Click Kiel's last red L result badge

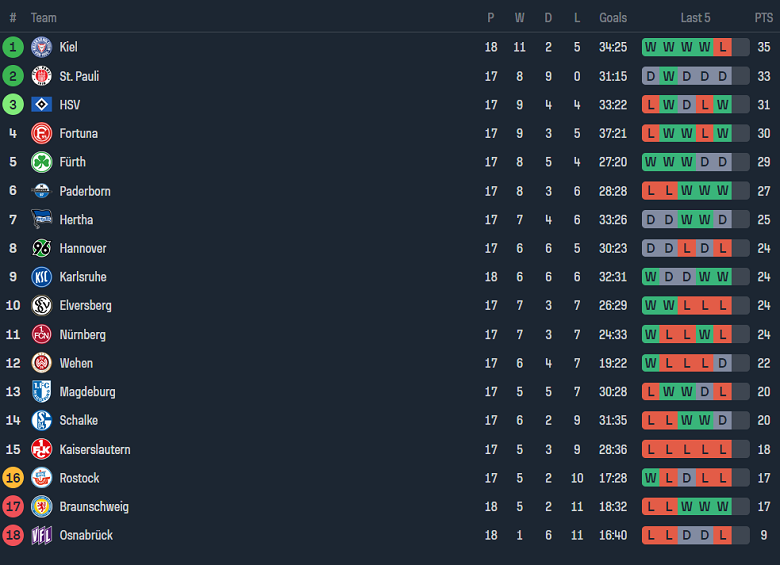point(722,47)
